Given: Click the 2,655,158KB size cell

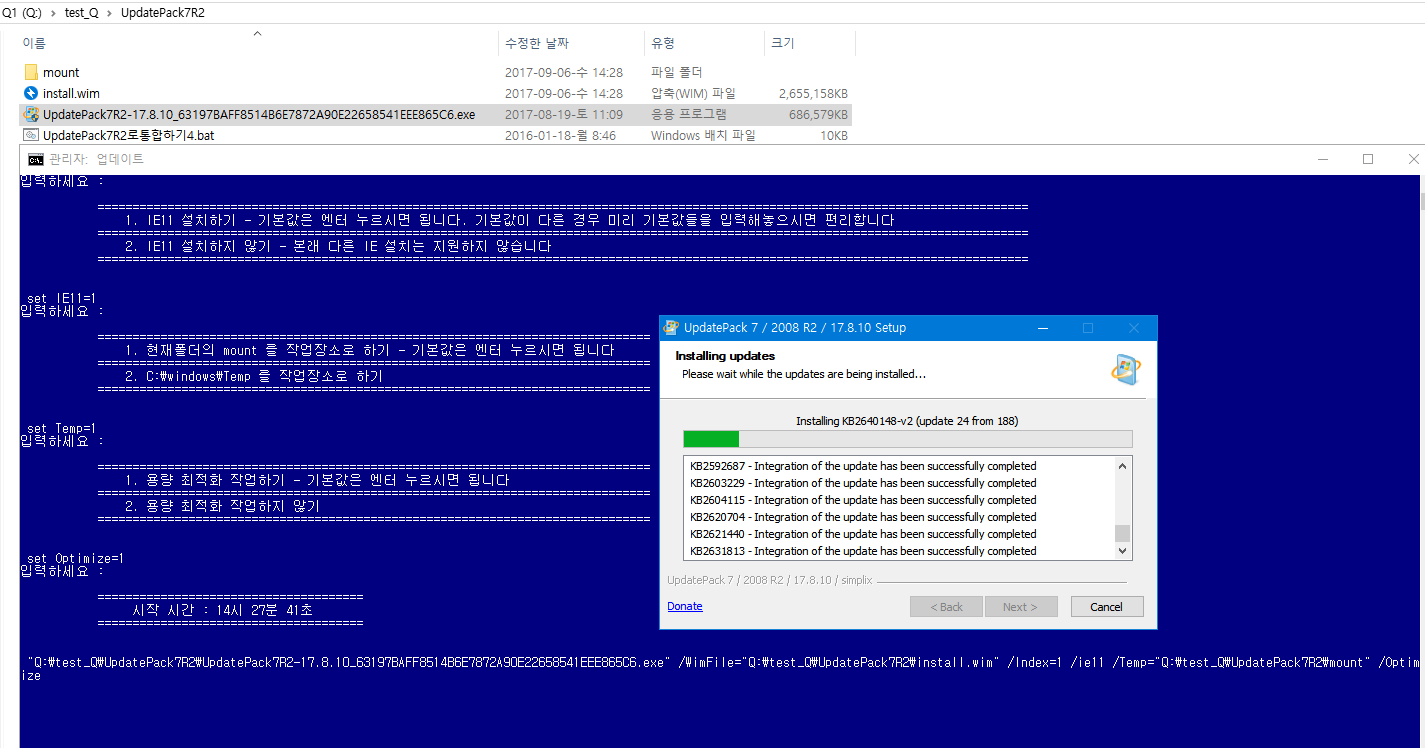Looking at the screenshot, I should pyautogui.click(x=813, y=93).
